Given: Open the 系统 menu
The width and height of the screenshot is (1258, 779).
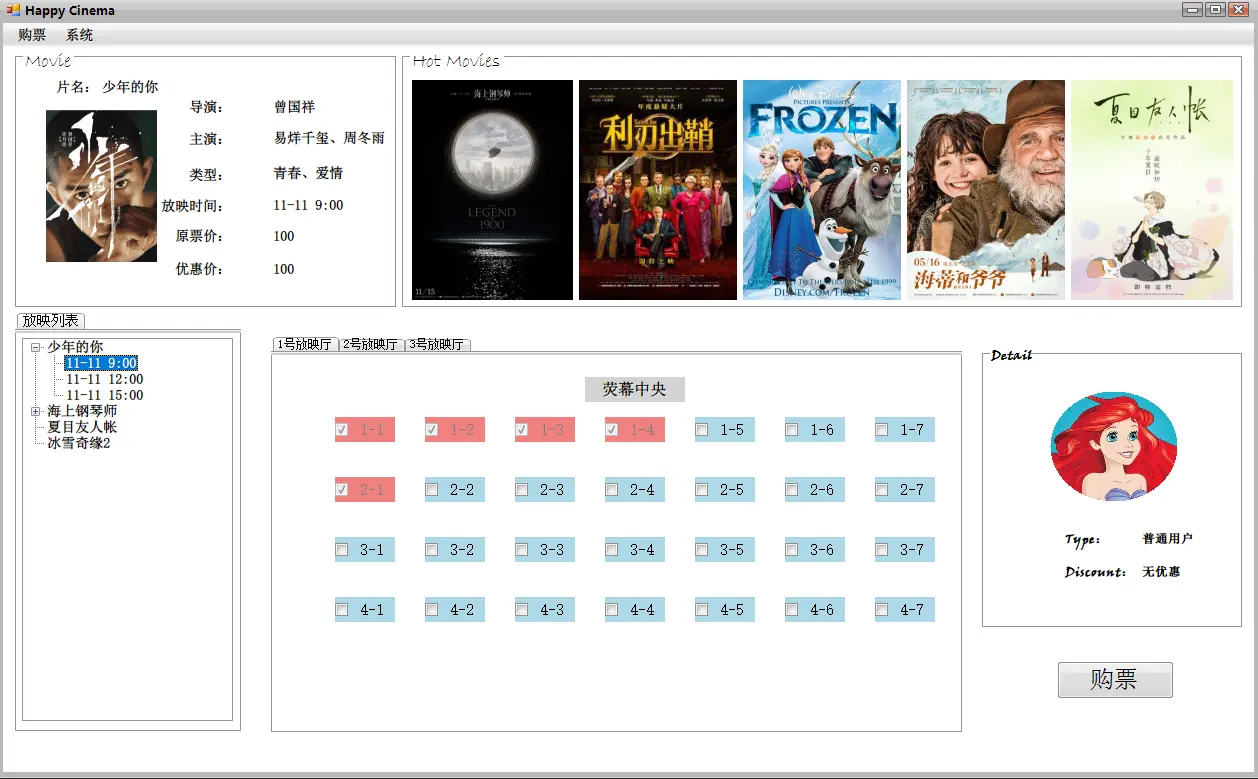Looking at the screenshot, I should coord(80,35).
